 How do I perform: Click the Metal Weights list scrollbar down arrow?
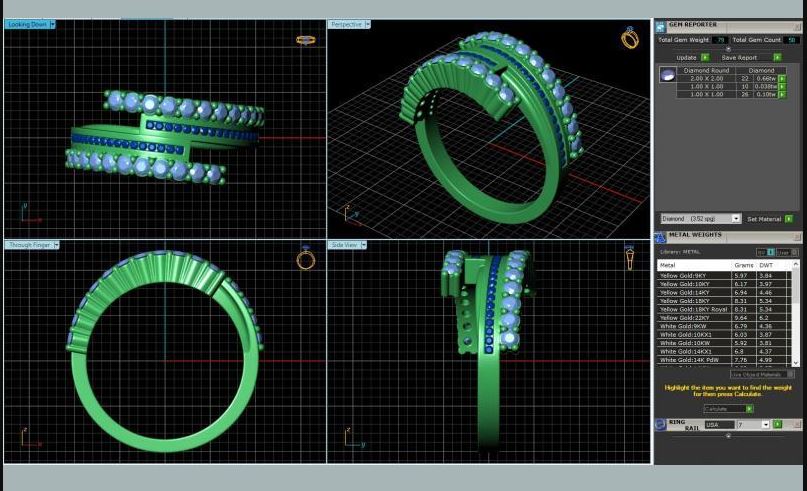pyautogui.click(x=795, y=363)
